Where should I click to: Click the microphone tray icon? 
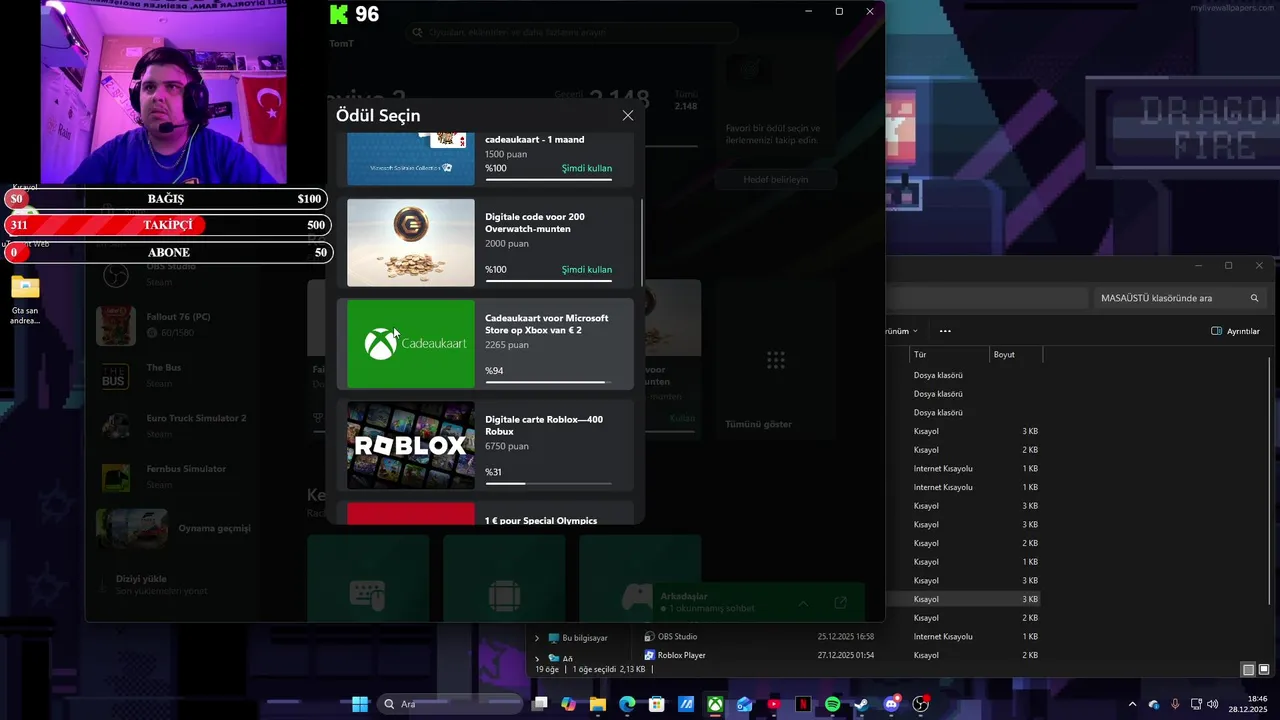click(1175, 704)
